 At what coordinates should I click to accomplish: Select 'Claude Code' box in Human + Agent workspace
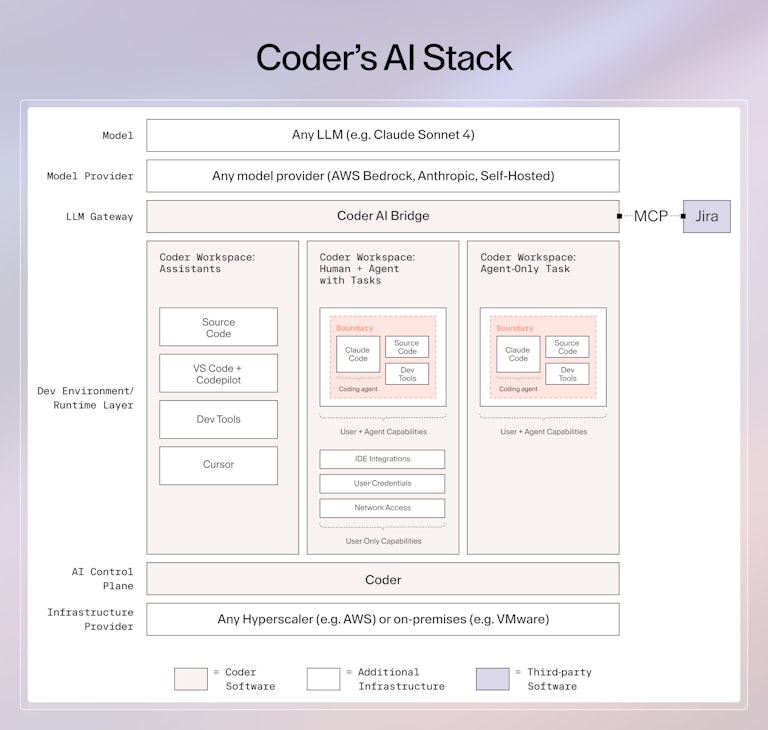click(358, 354)
